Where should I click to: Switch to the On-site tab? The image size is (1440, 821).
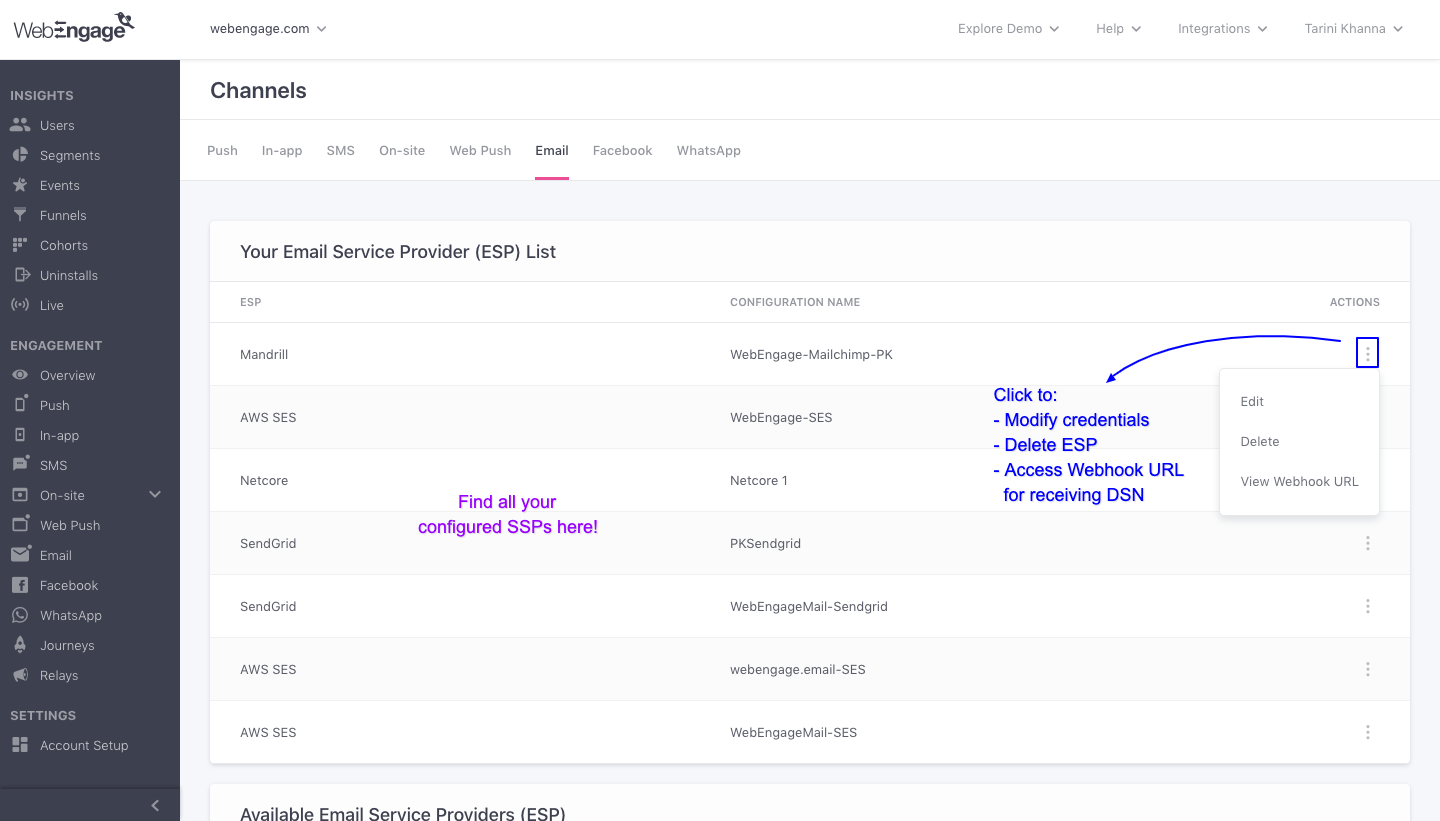402,150
